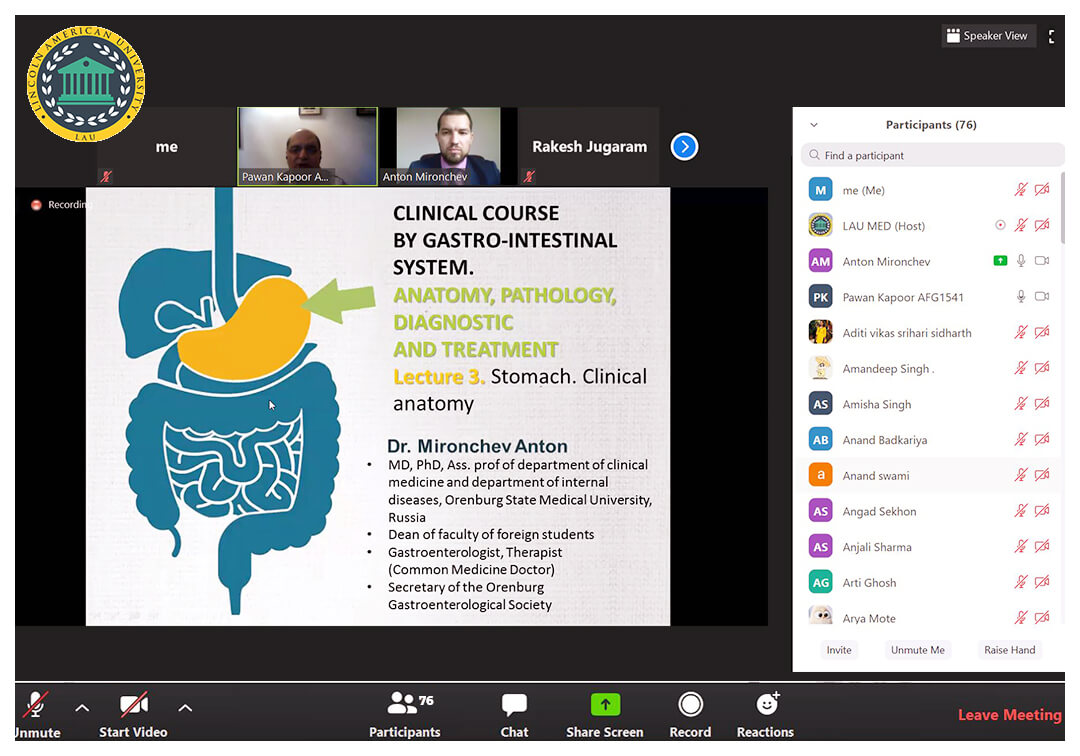Click the LAU MED host avatar icon
This screenshot has width=1080, height=756.
point(820,225)
